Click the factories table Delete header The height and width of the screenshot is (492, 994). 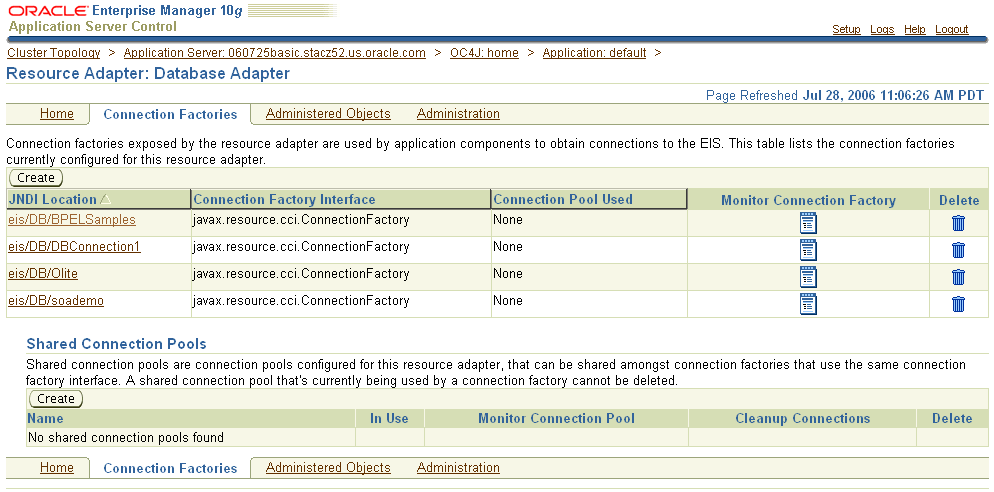coord(959,200)
